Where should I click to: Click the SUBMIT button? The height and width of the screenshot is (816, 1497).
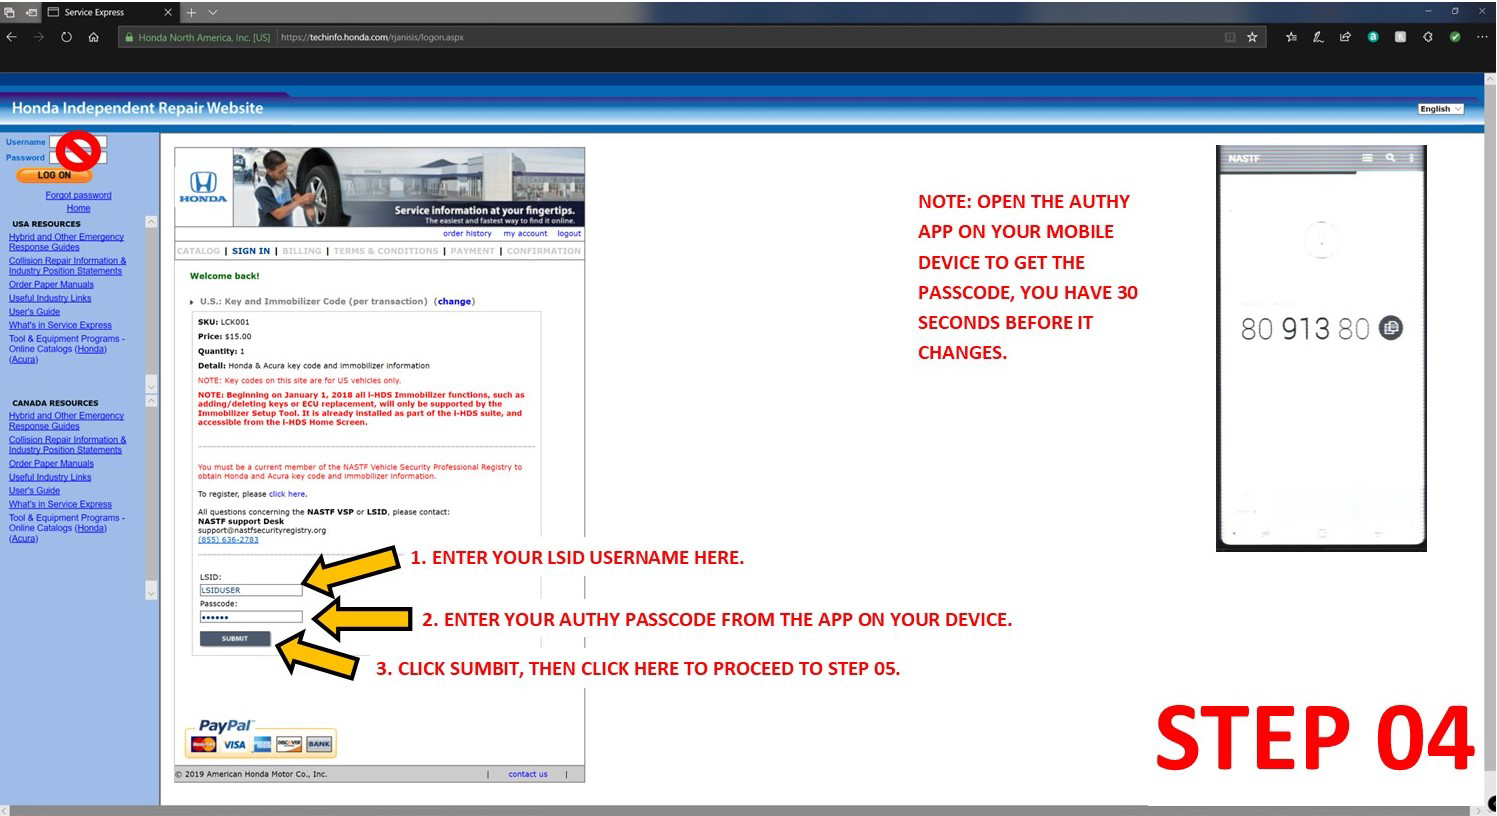tap(235, 638)
